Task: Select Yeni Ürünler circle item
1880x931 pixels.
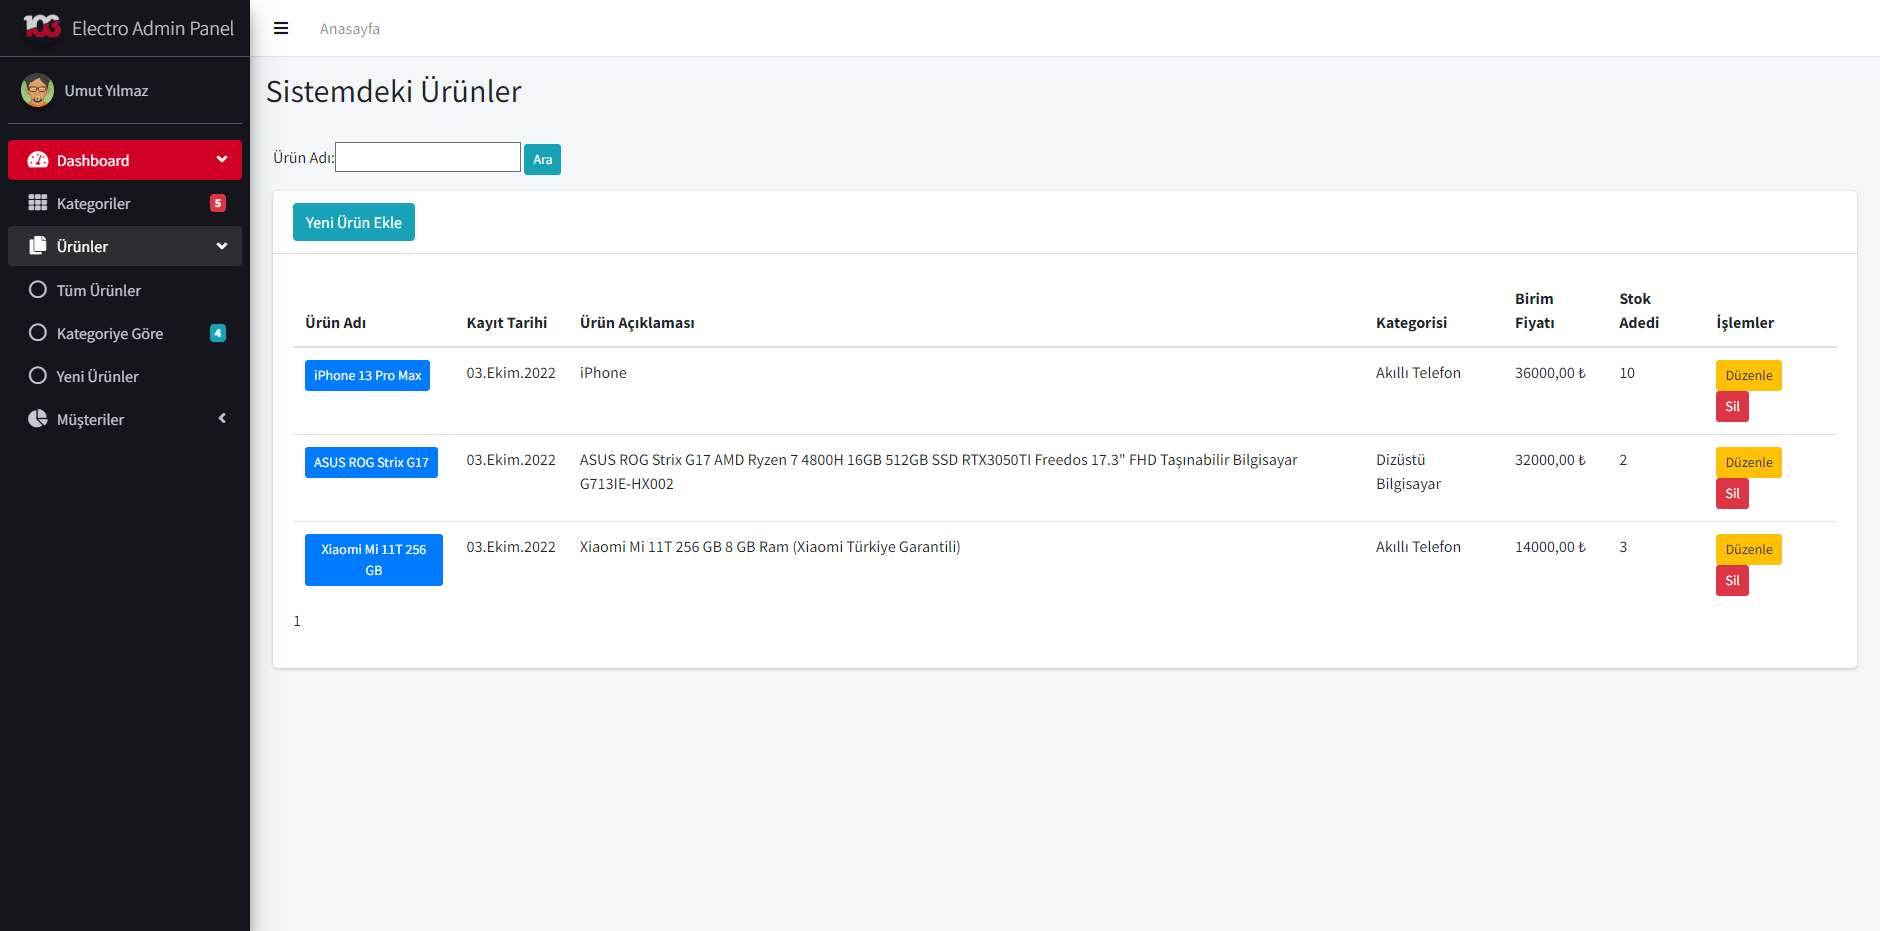Action: click(x=38, y=376)
